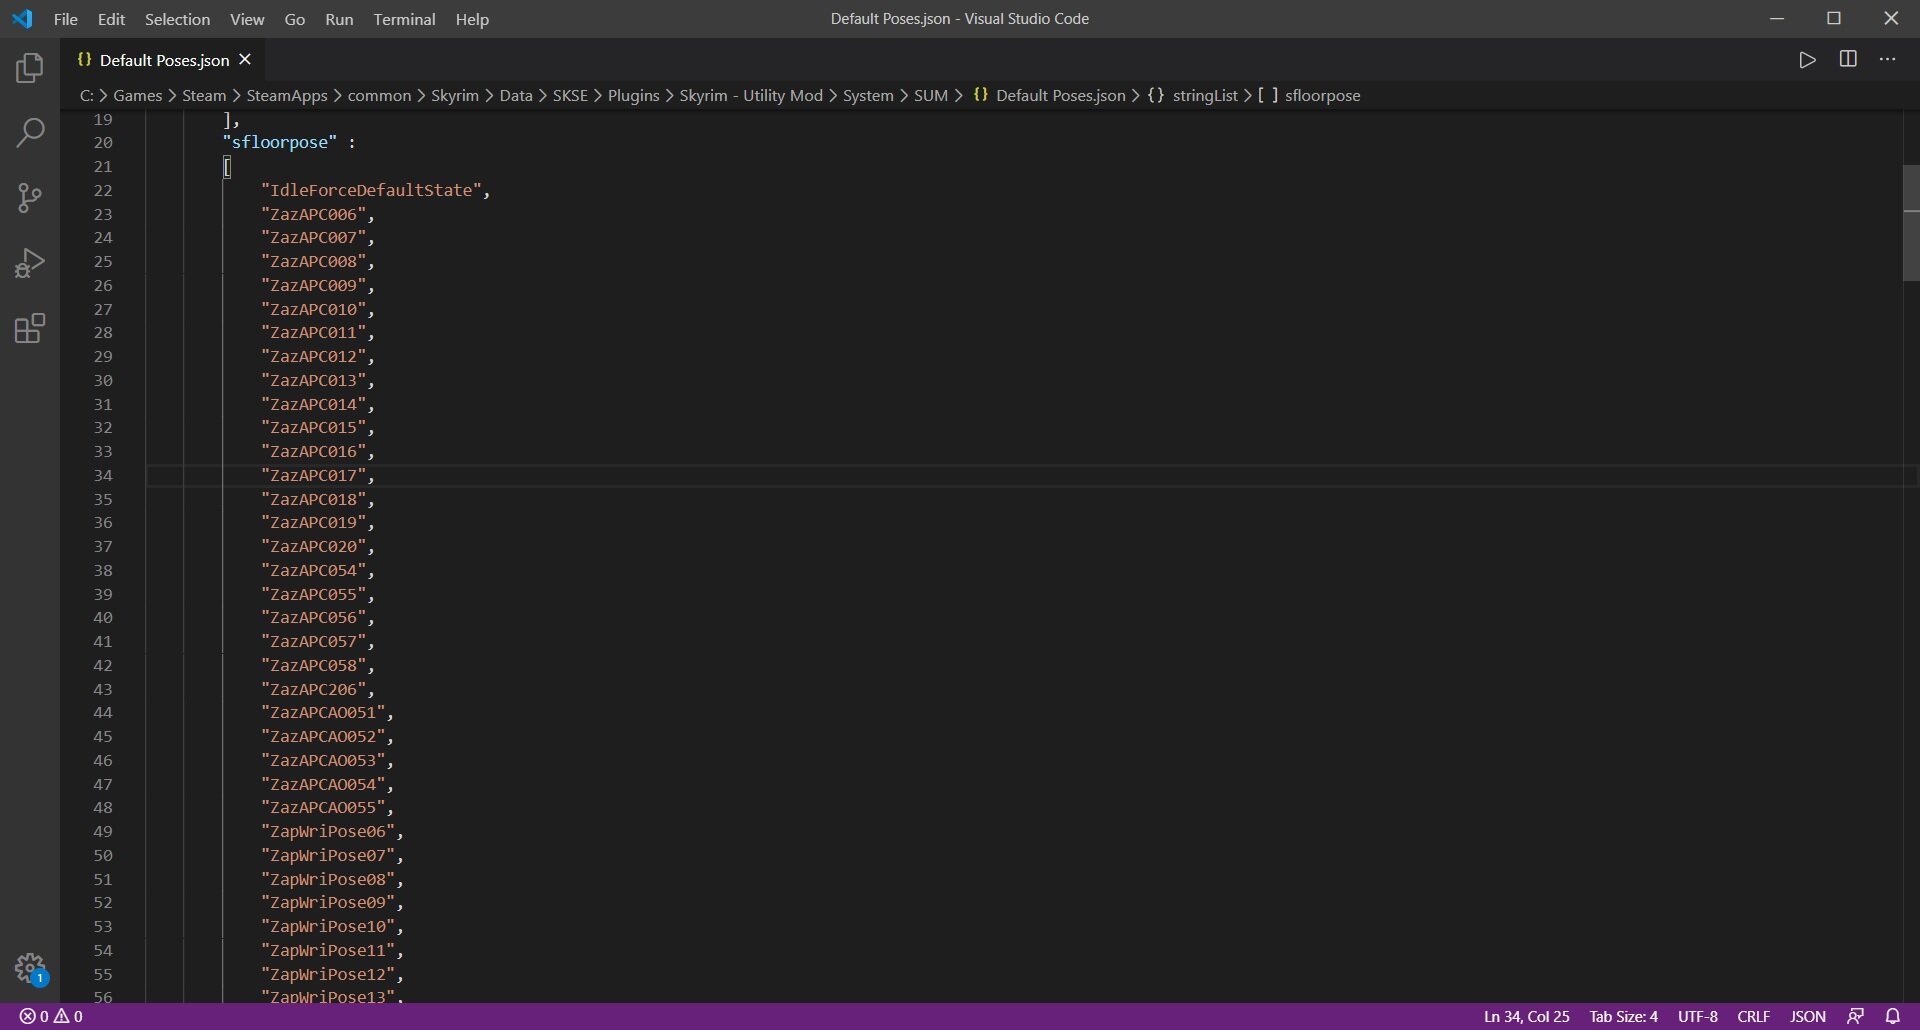
Task: Open the stringList breadcrumb symbol
Action: tap(1192, 96)
